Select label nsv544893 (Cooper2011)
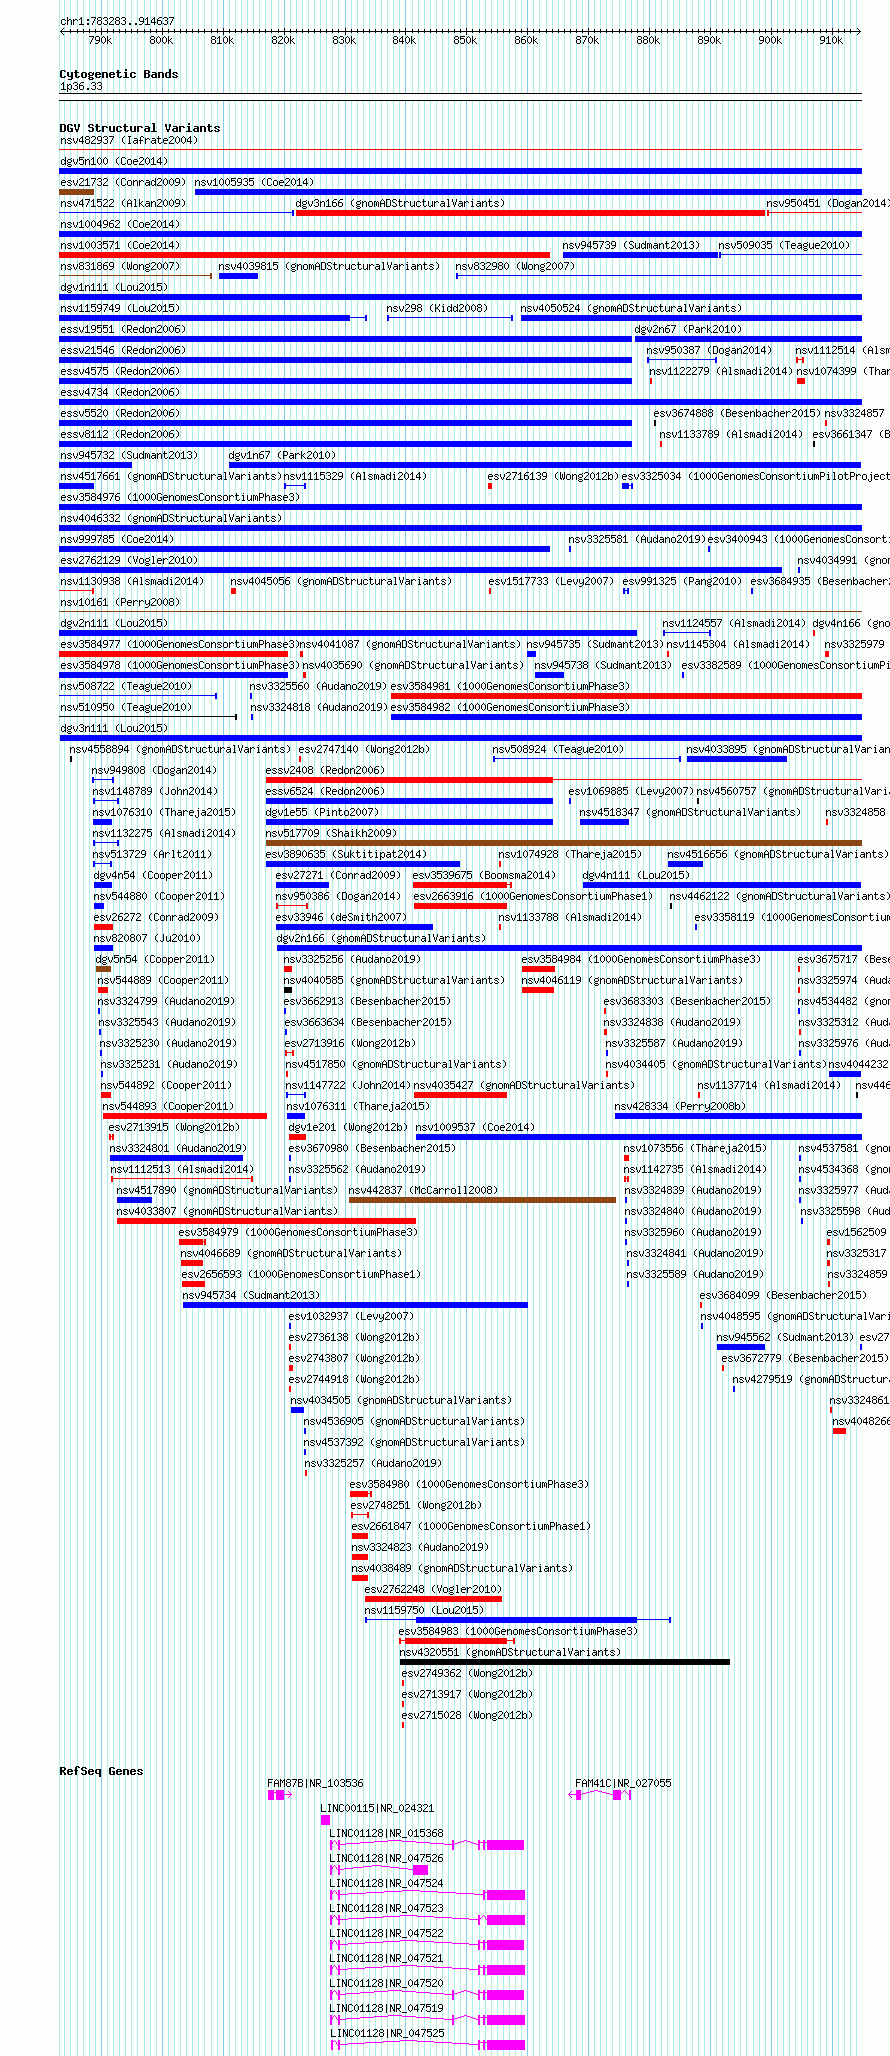Viewport: 890px width, 2056px height. tap(168, 1106)
